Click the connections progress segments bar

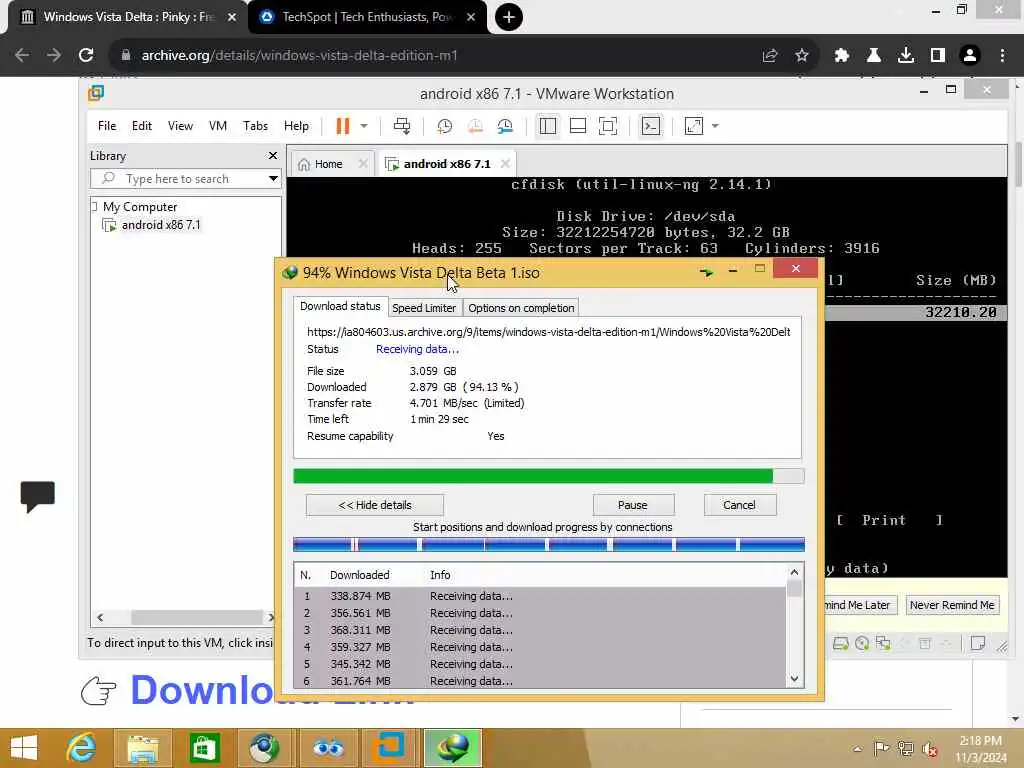tap(549, 544)
